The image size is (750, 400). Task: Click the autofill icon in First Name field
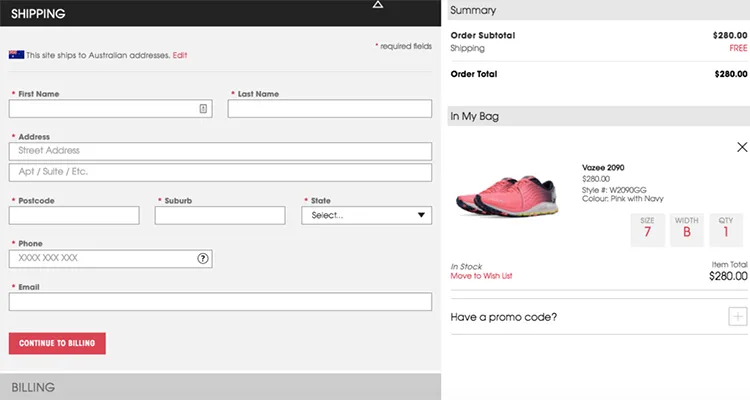pyautogui.click(x=203, y=109)
